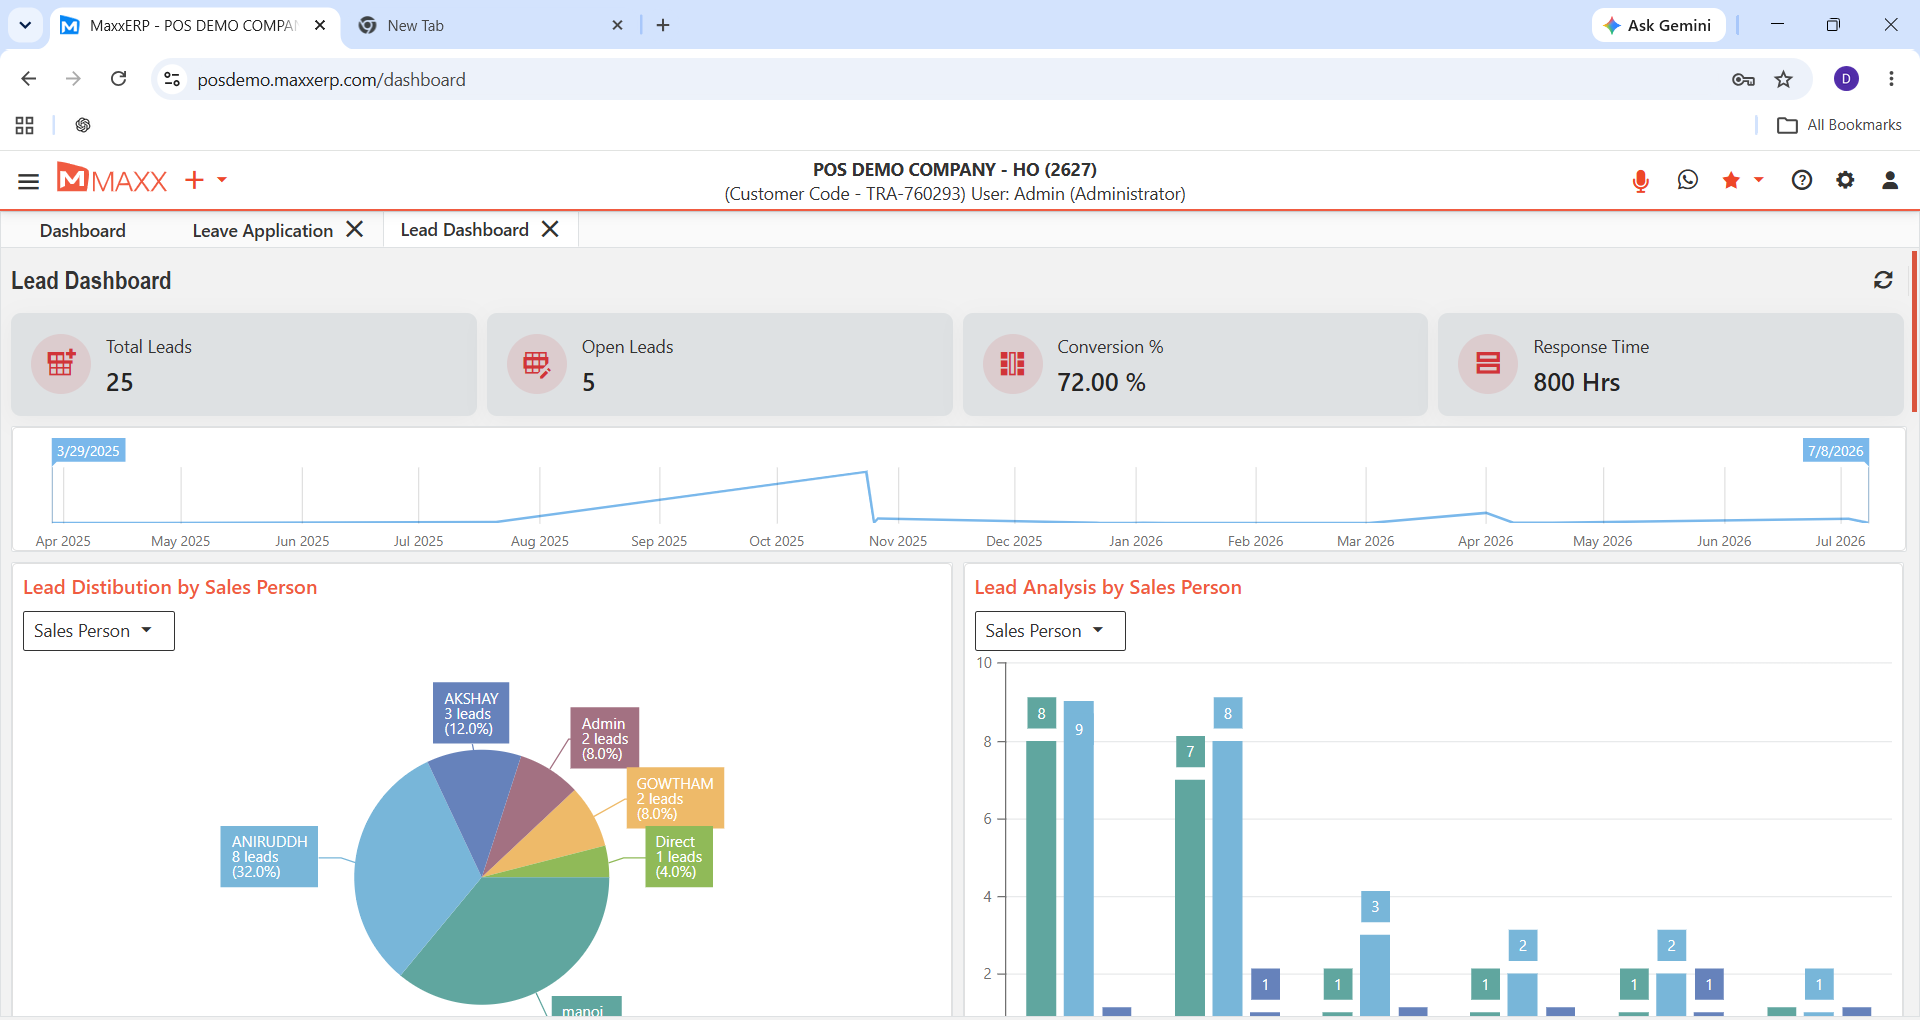Open the Chrome profile D avatar
The image size is (1920, 1020).
(x=1846, y=79)
